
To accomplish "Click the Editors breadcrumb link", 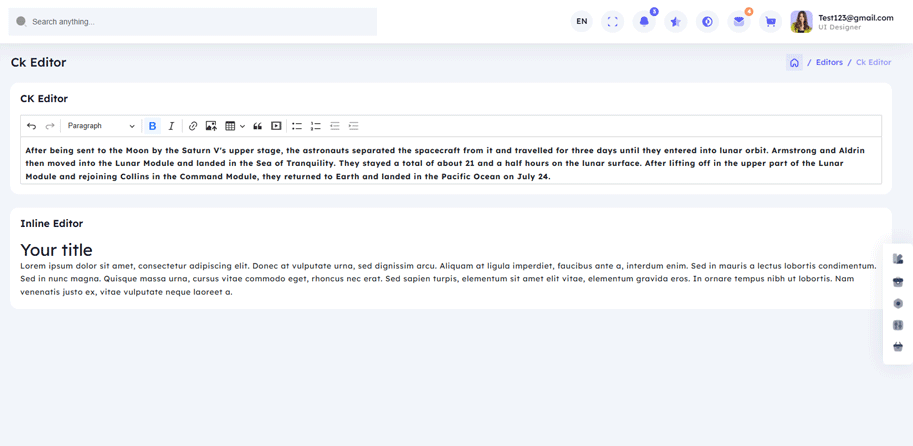I will [828, 62].
